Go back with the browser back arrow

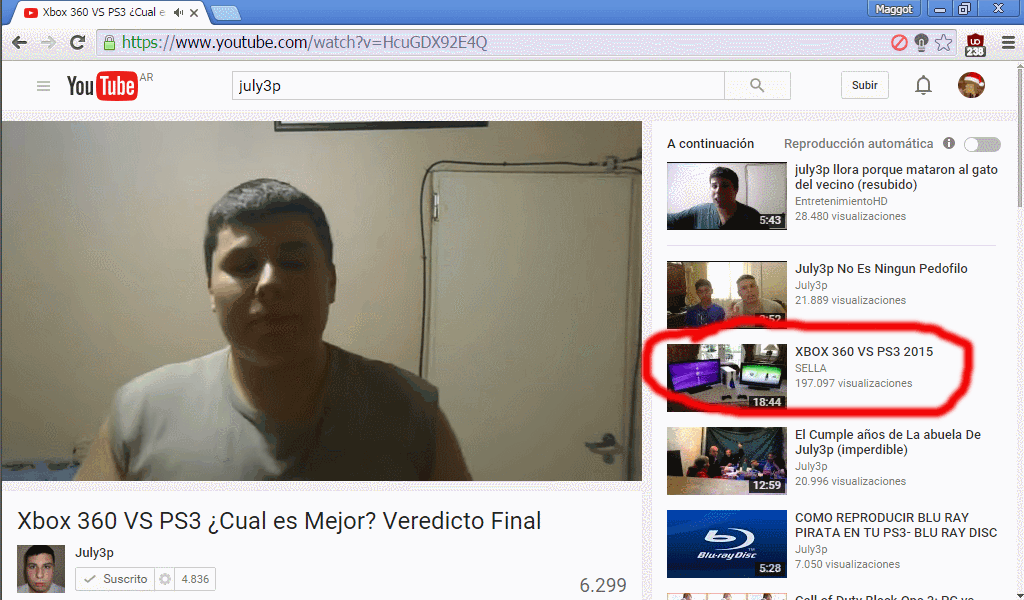click(20, 43)
